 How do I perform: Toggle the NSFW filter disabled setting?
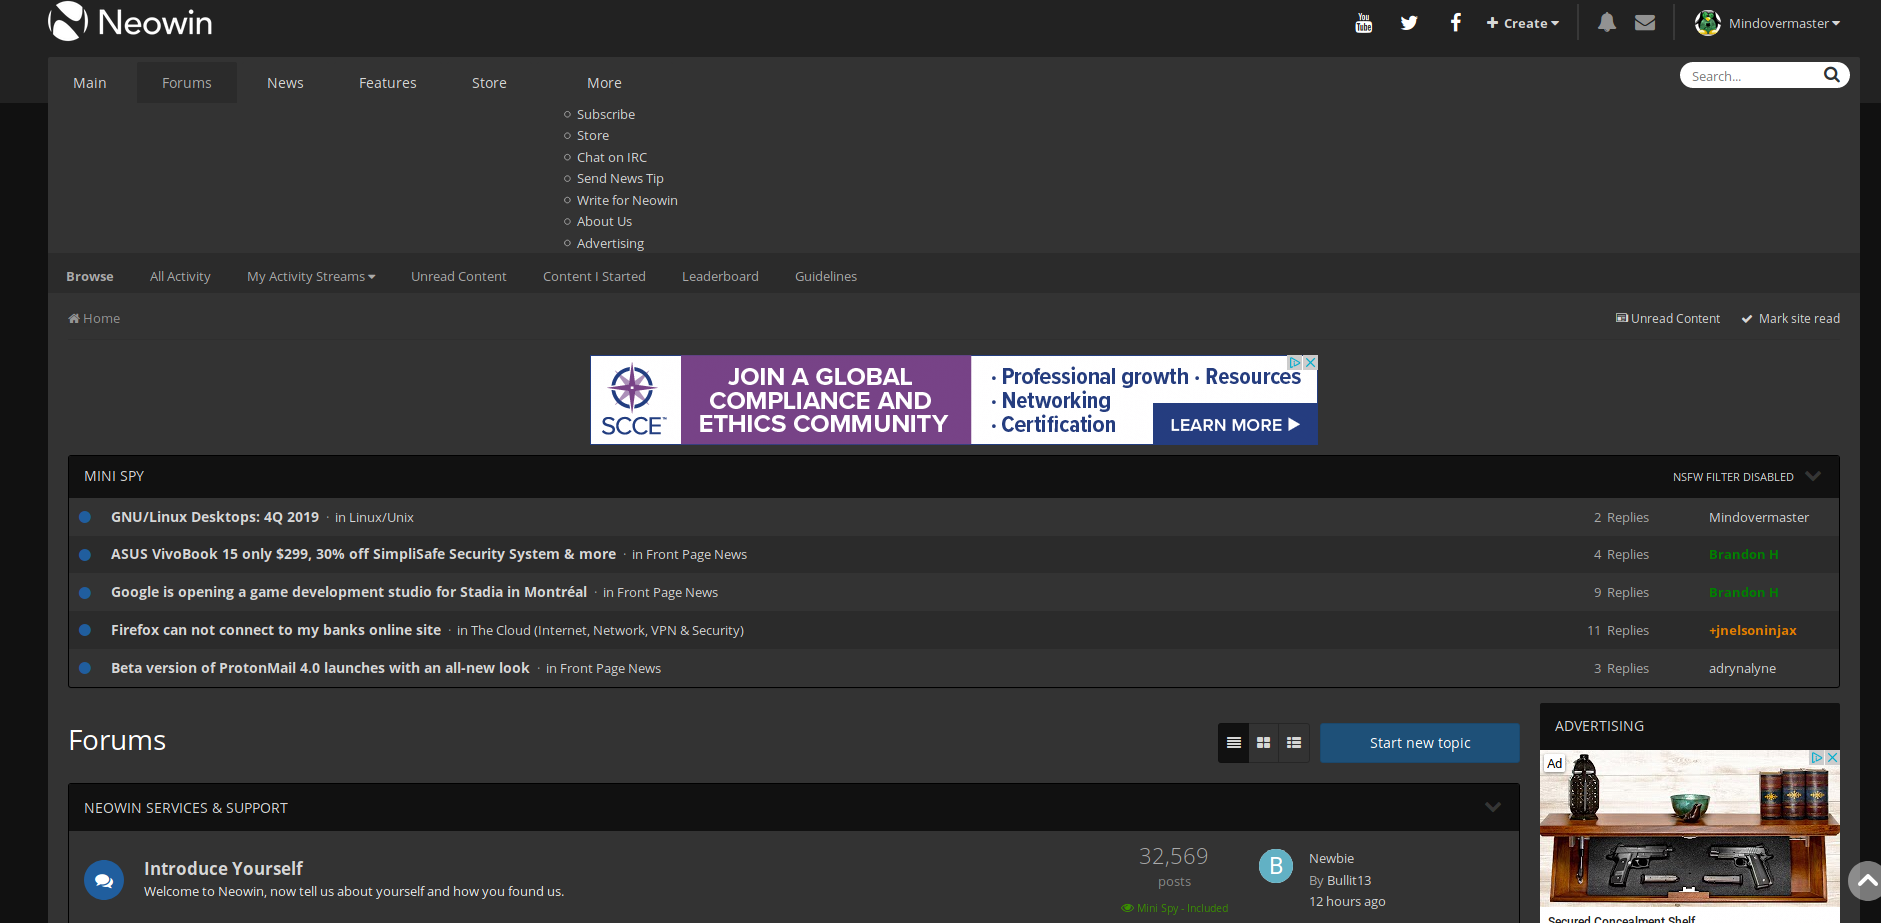(x=1733, y=477)
